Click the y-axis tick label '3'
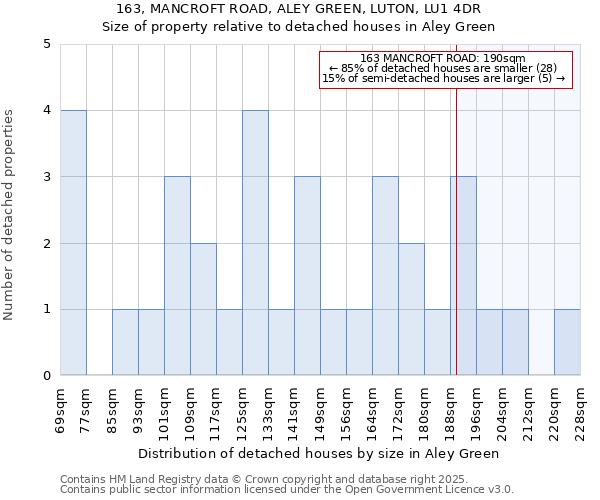This screenshot has width=600, height=500. pos(47,177)
